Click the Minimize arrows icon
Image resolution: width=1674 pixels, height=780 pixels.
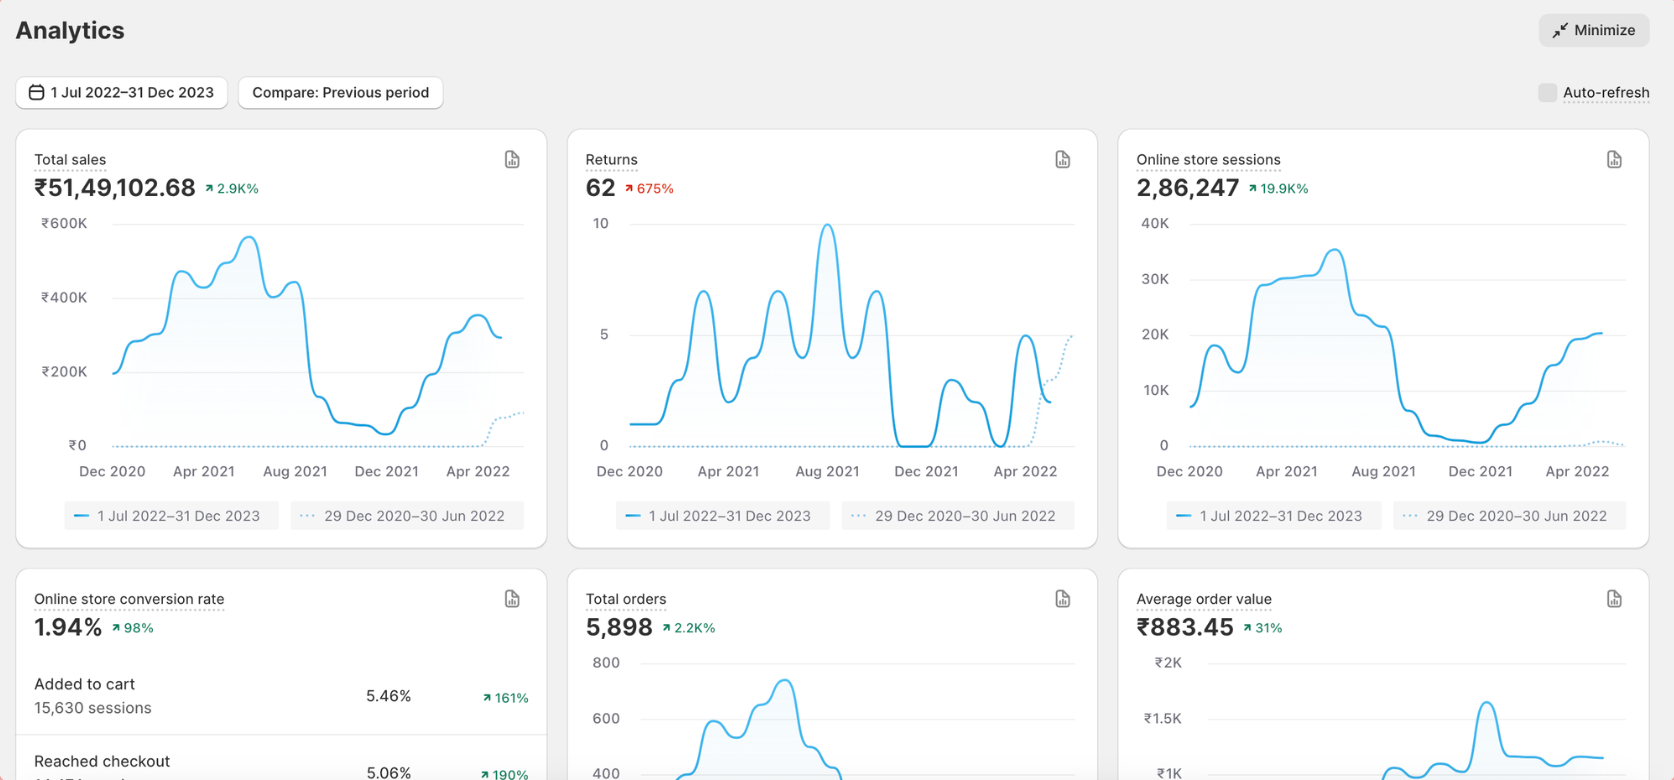pos(1559,31)
